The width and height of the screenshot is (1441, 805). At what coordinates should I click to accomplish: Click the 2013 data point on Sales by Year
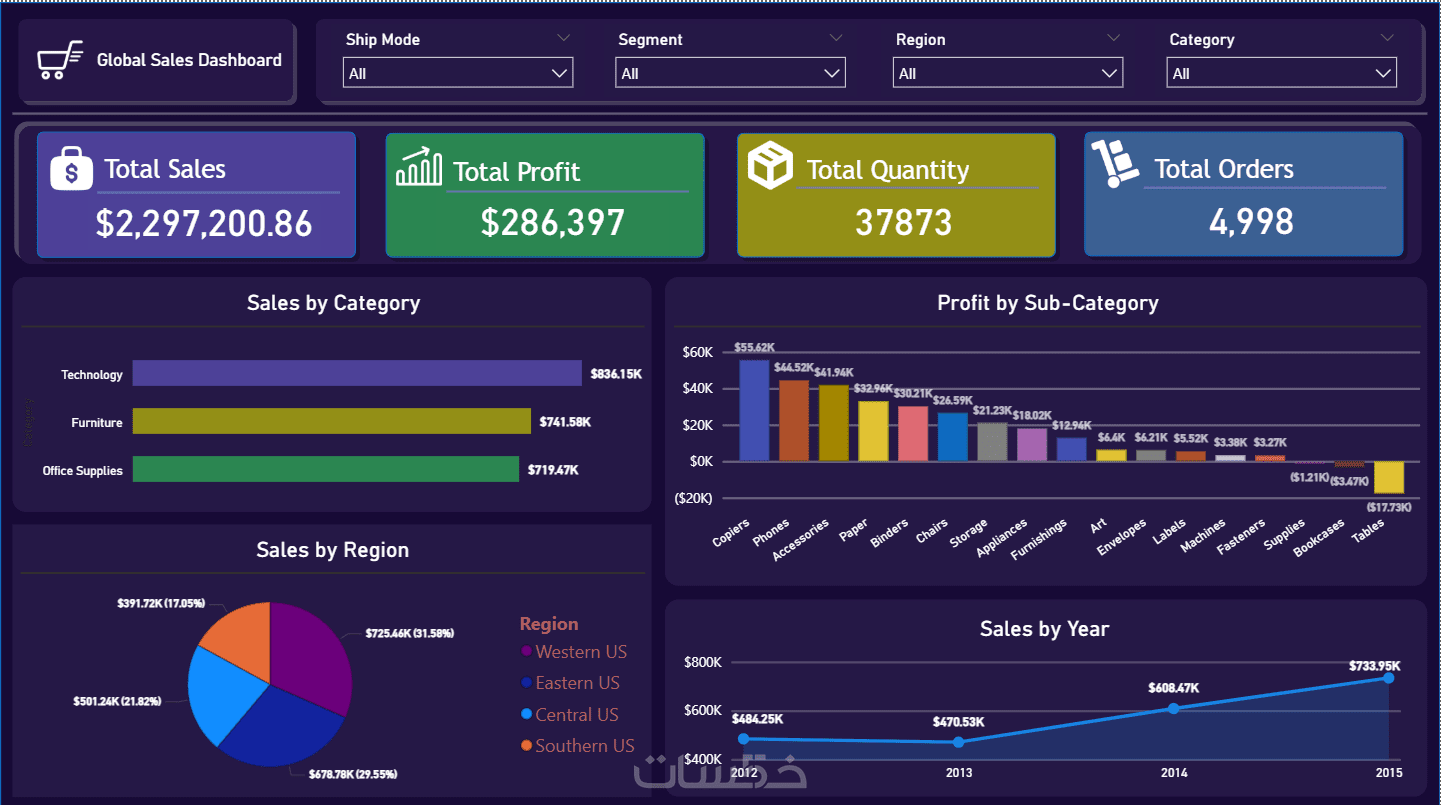point(959,742)
